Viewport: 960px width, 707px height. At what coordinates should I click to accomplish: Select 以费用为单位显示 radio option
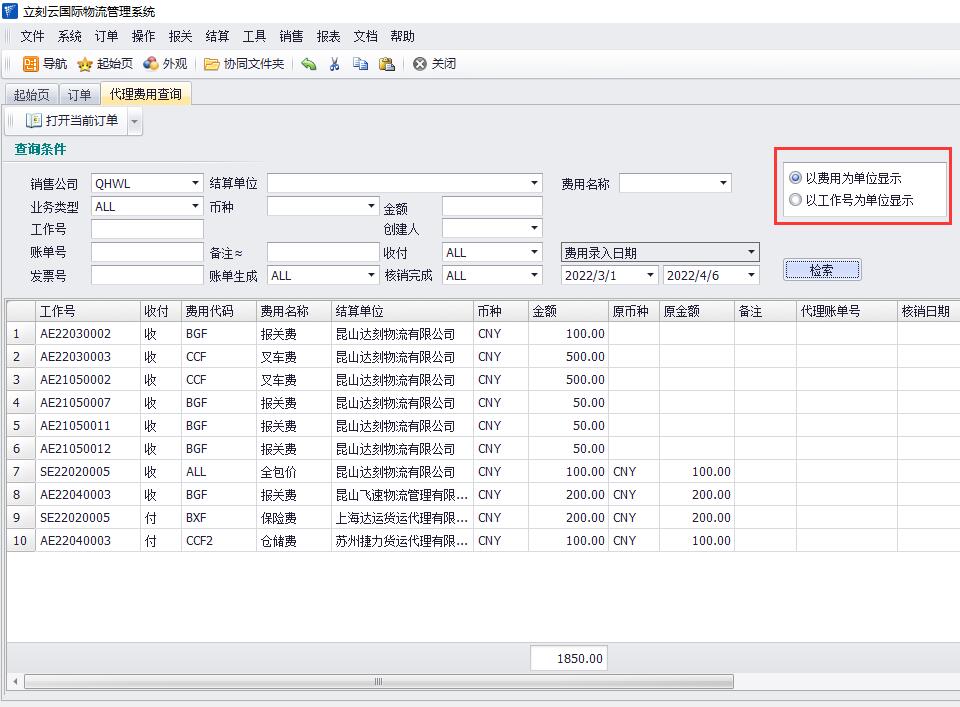click(795, 178)
